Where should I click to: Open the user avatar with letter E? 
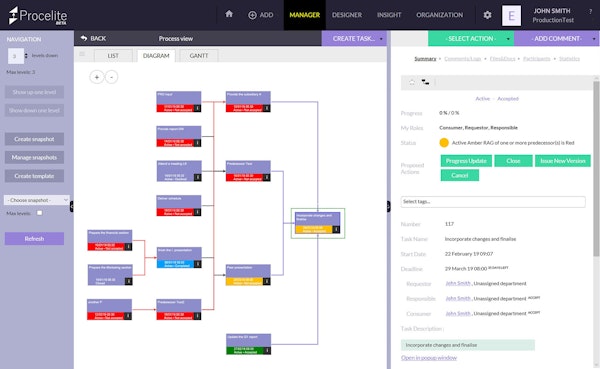tap(511, 16)
